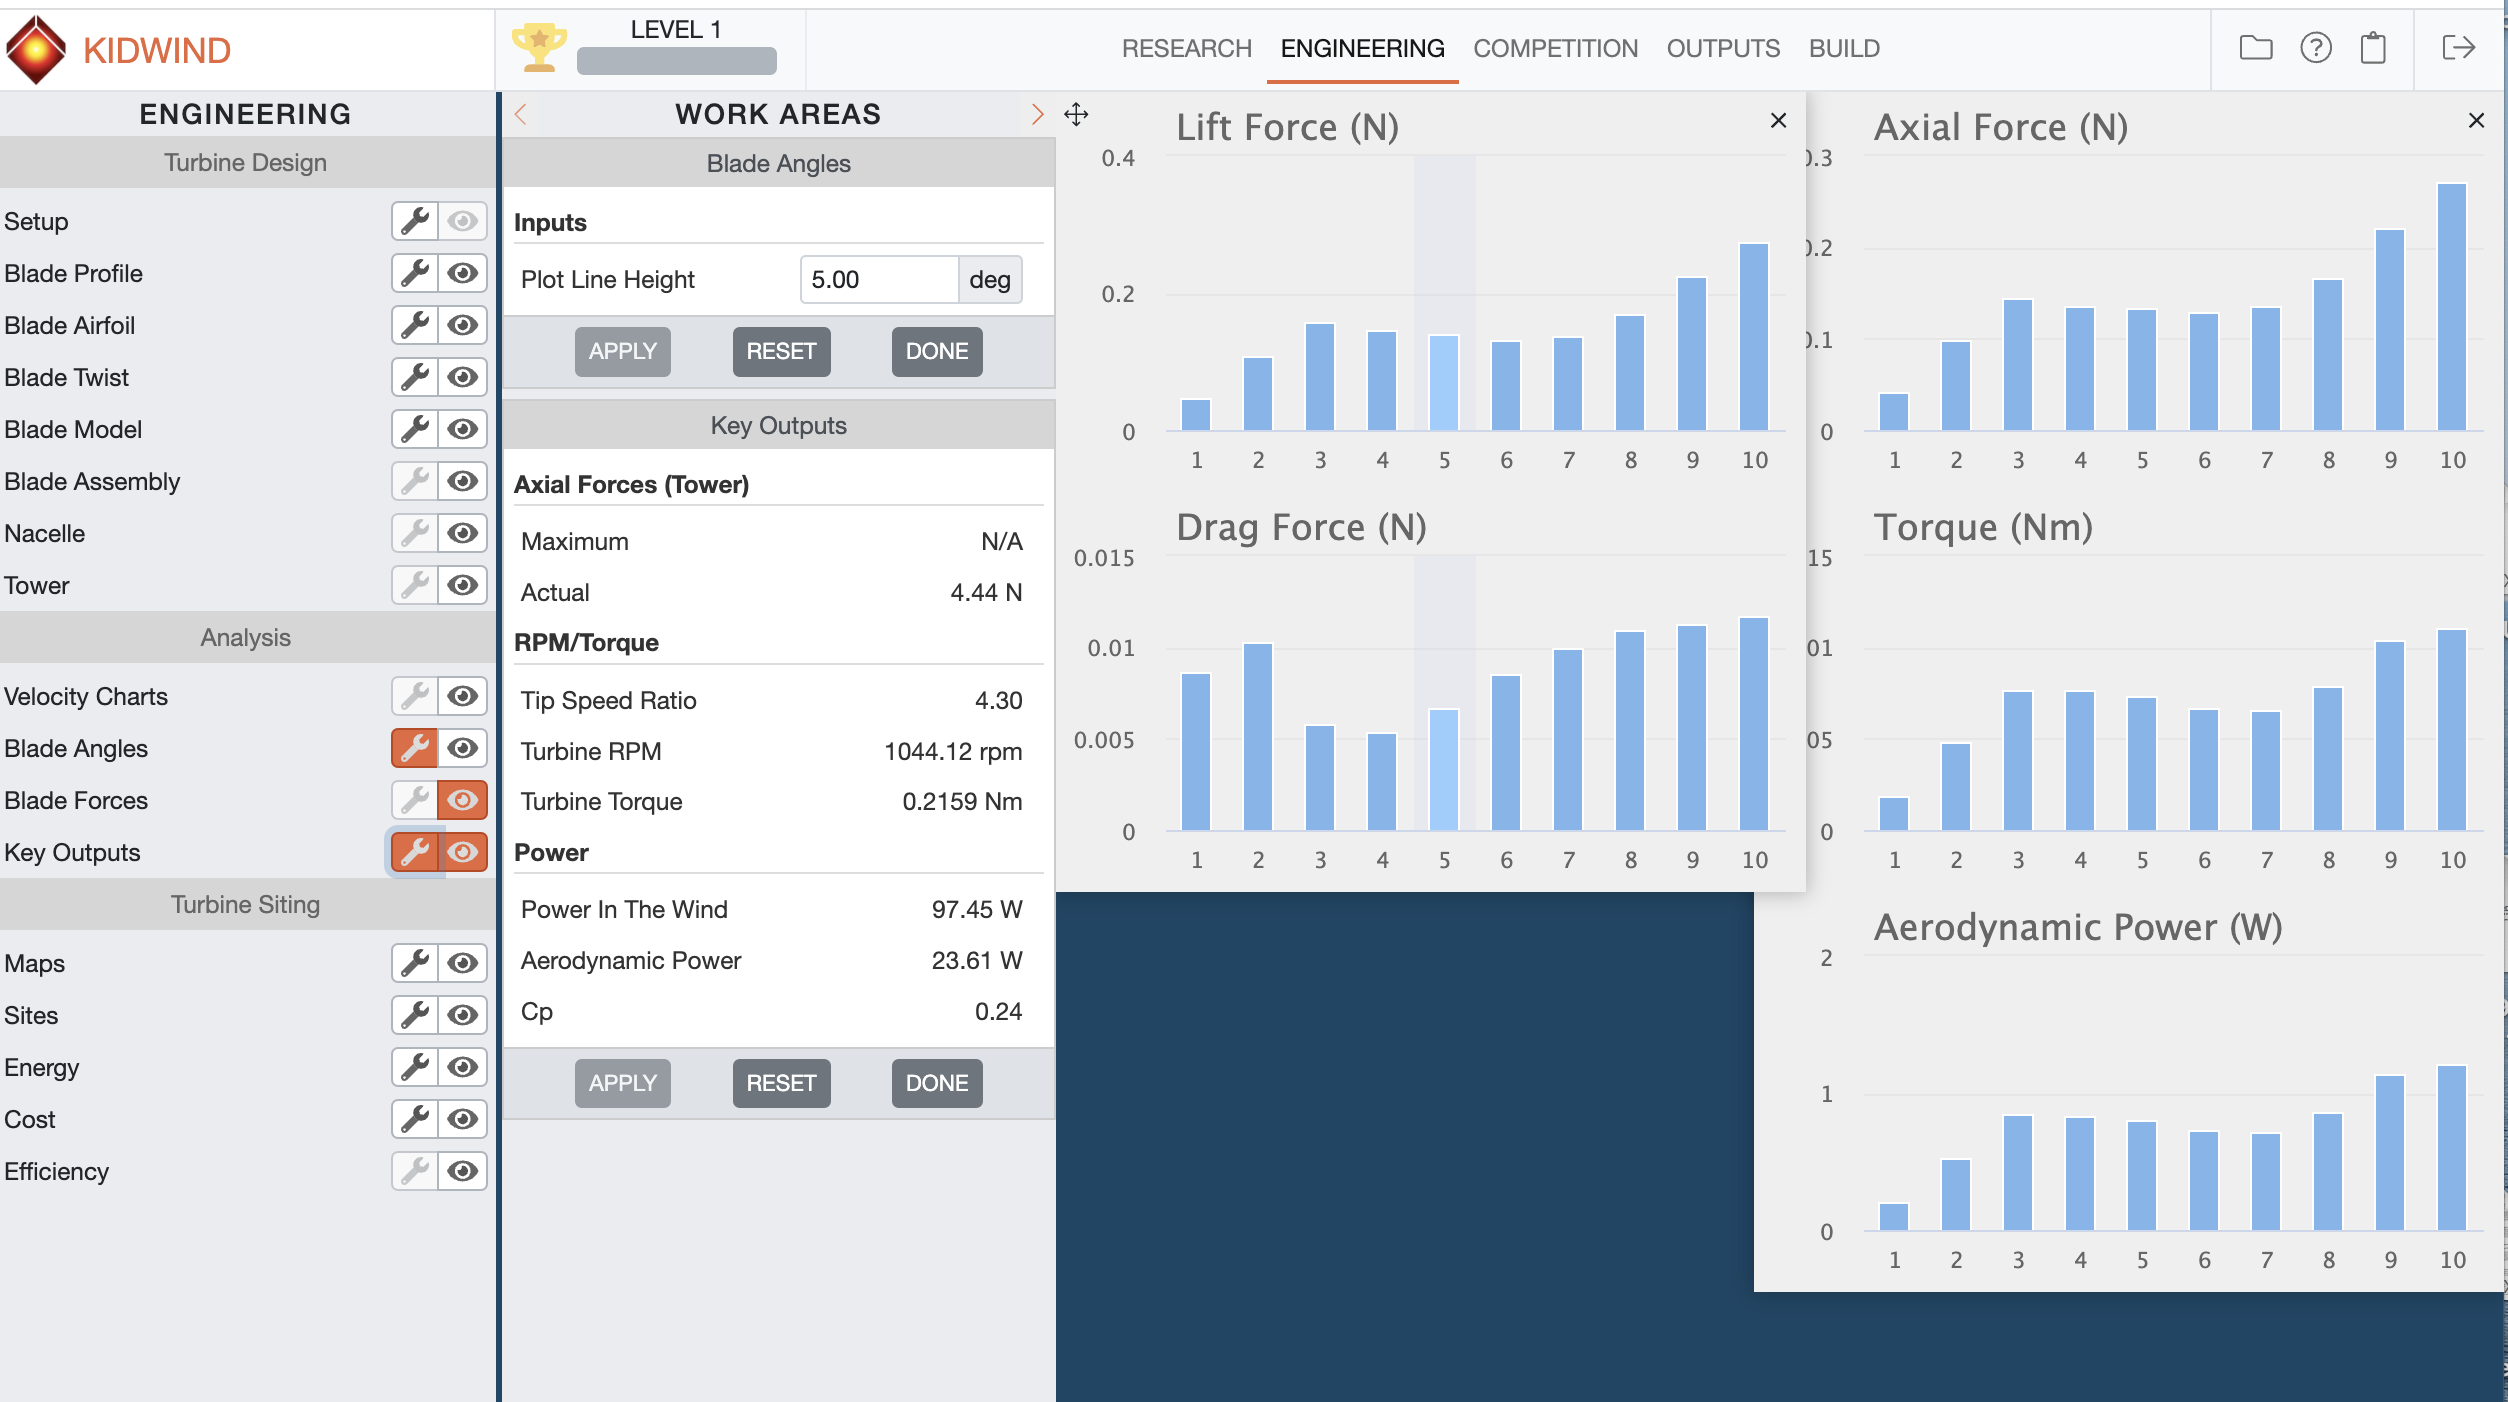The width and height of the screenshot is (2508, 1402).
Task: Click the Plot Line Height input field
Action: pyautogui.click(x=879, y=279)
